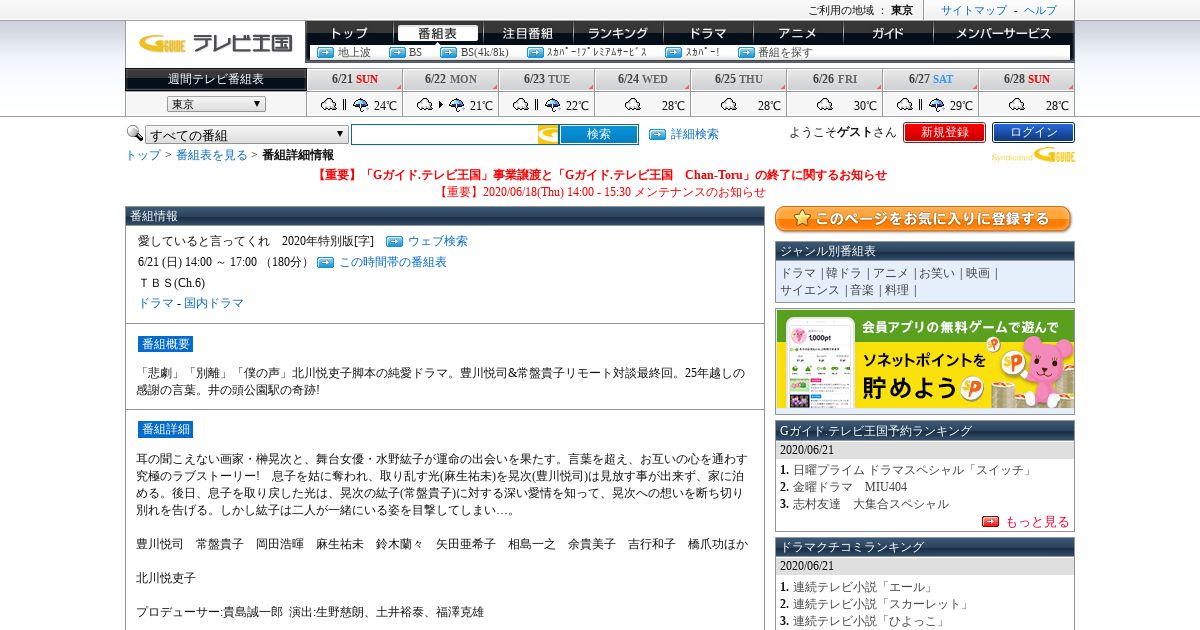Open the ヘルプ link

(1040, 10)
